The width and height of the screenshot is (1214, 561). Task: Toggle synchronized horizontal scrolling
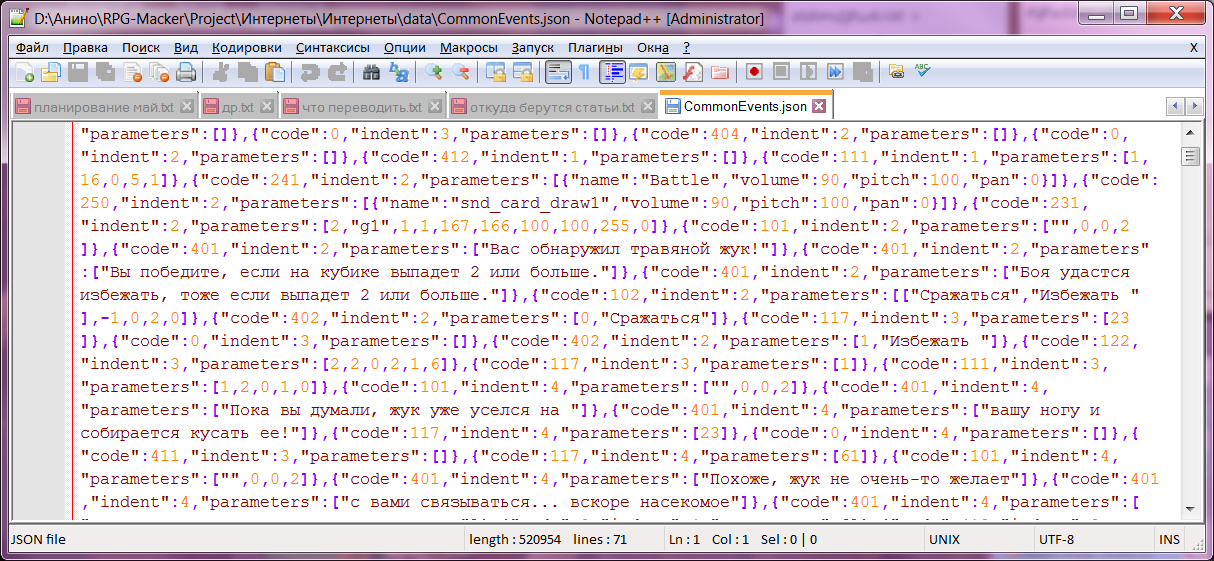click(x=522, y=72)
